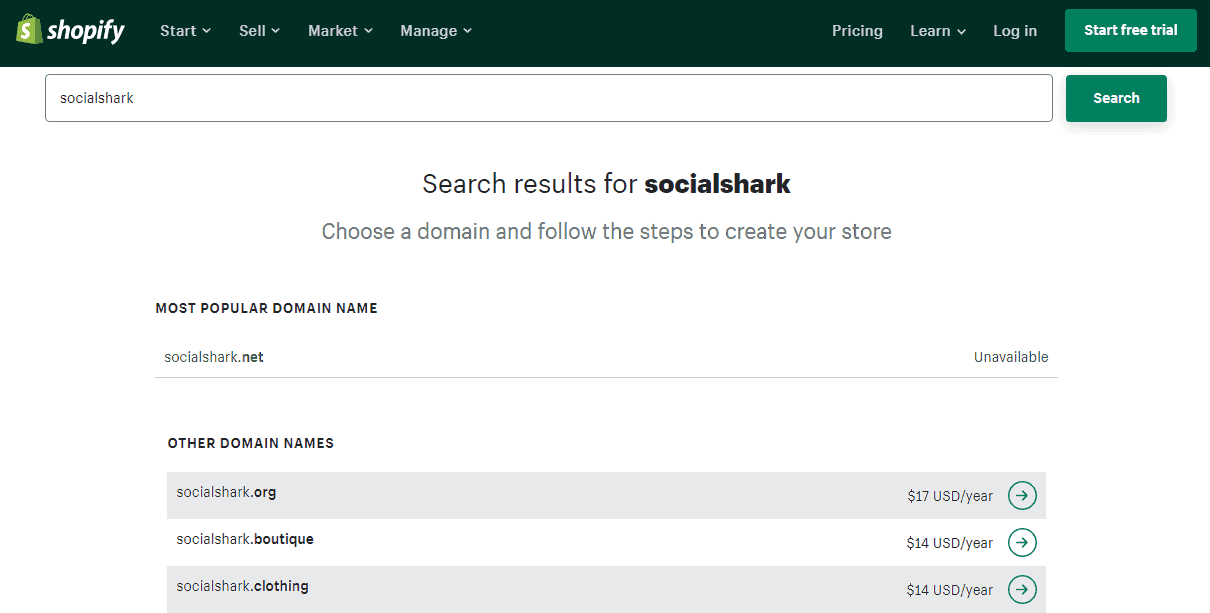Click the socialshark.net domain row
Image resolution: width=1210 pixels, height=613 pixels.
(x=606, y=357)
